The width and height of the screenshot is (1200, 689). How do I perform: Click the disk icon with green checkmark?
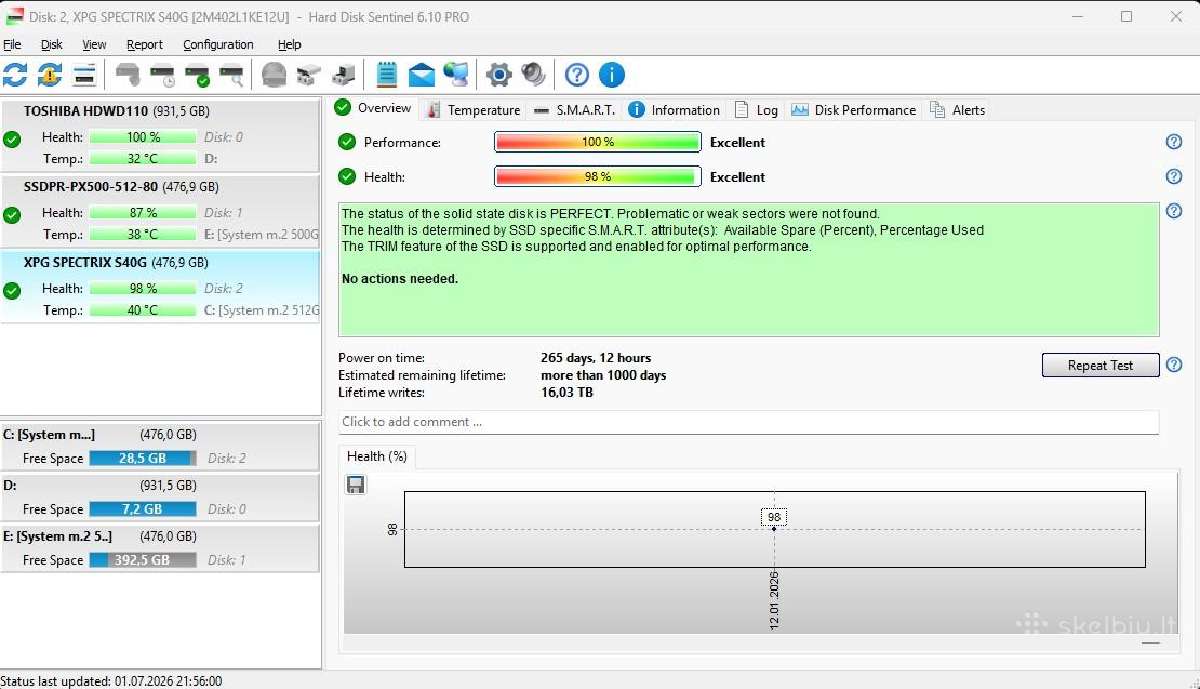[x=197, y=74]
